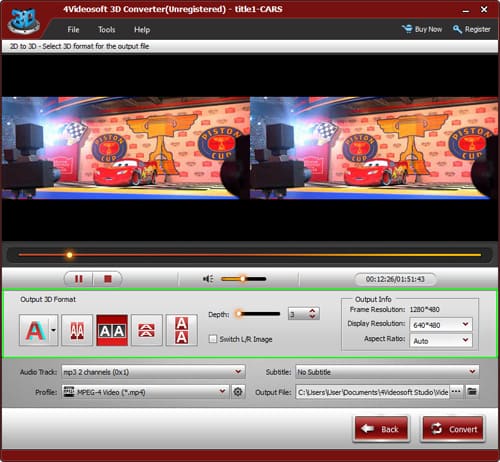Stop the video playback
500x462 pixels.
[x=108, y=279]
